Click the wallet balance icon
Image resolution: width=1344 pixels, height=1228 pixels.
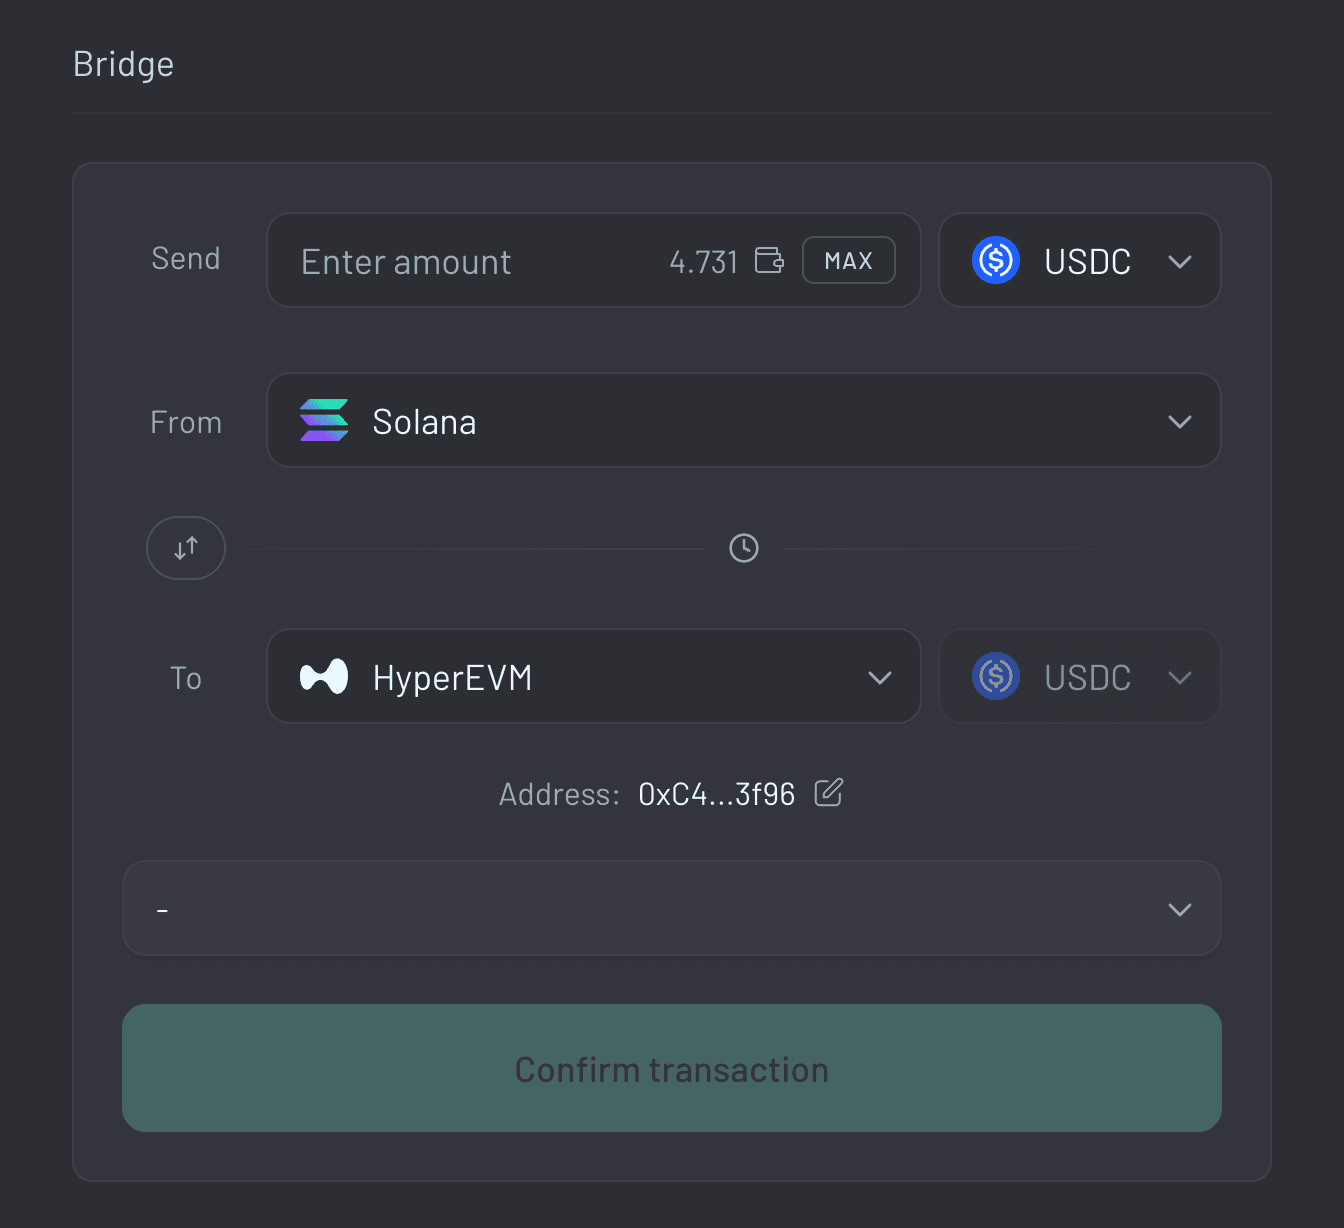(769, 260)
